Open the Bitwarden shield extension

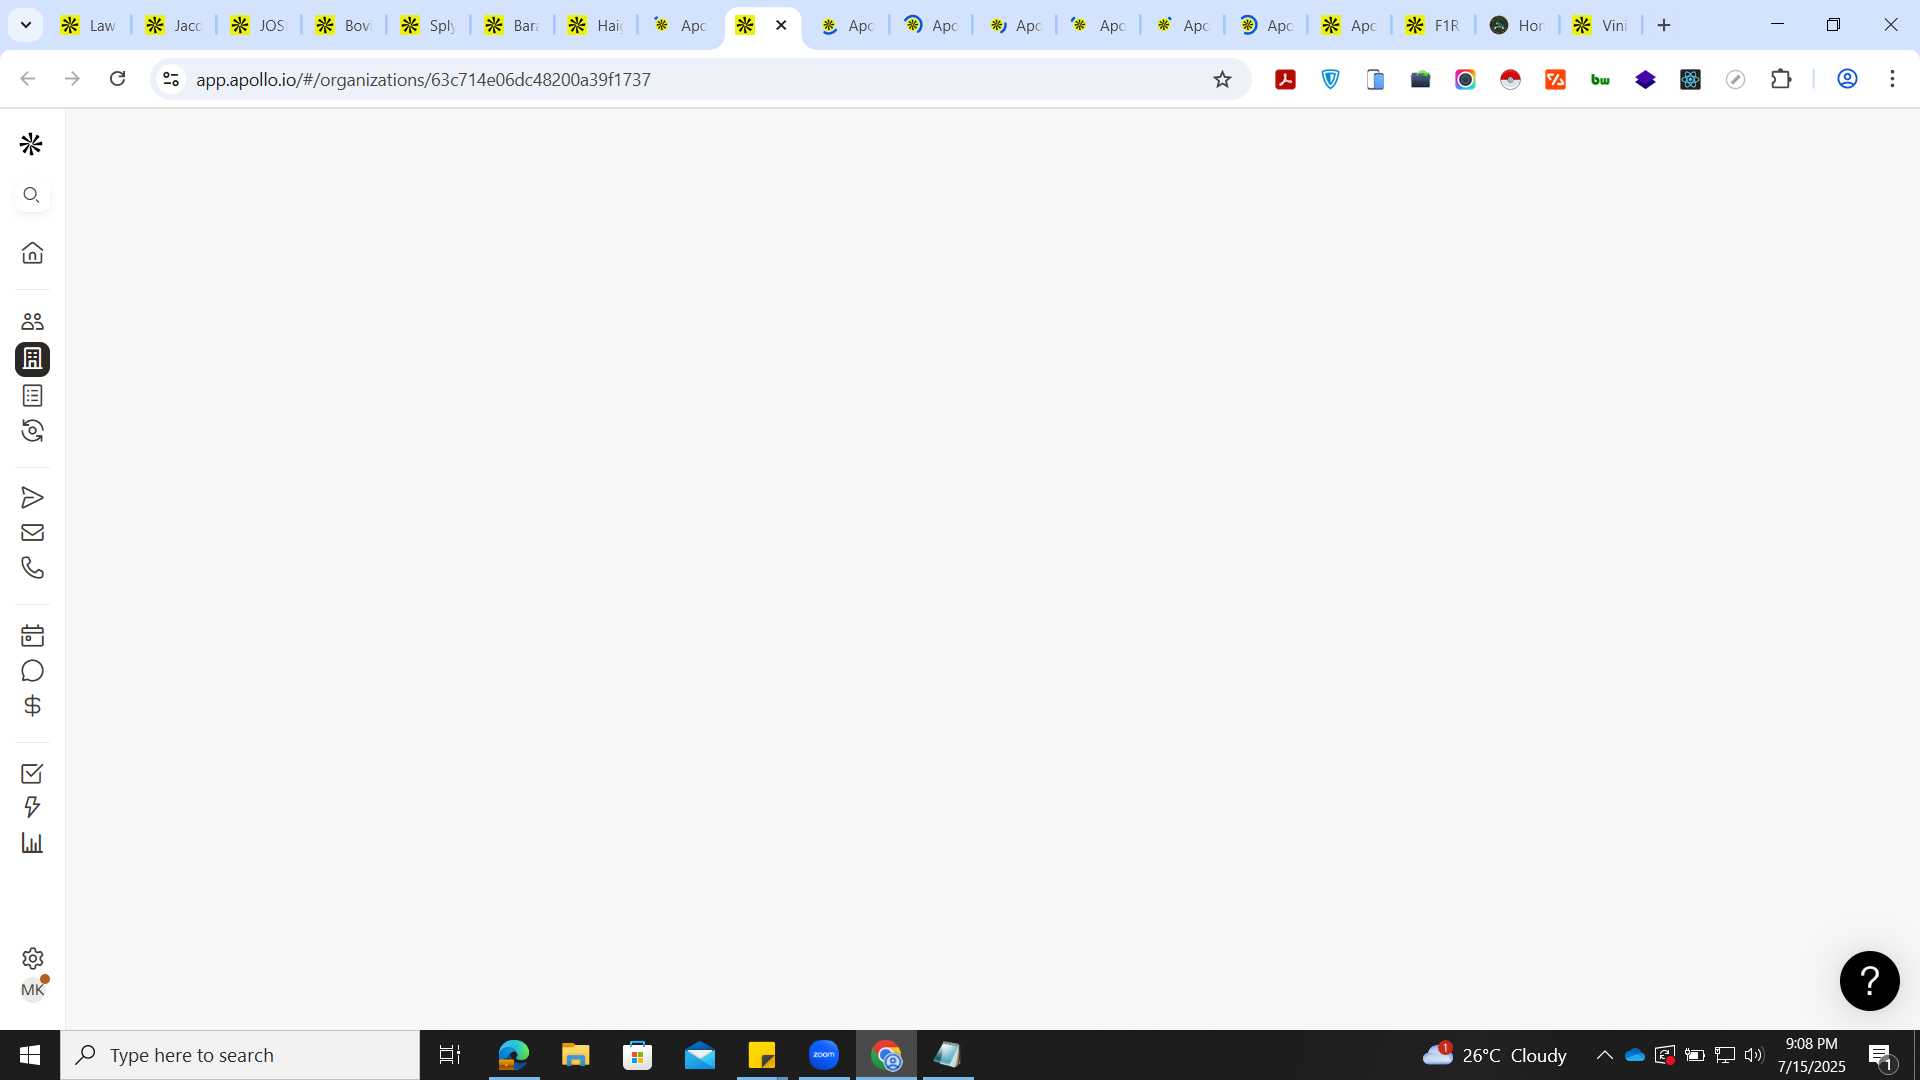[1330, 79]
